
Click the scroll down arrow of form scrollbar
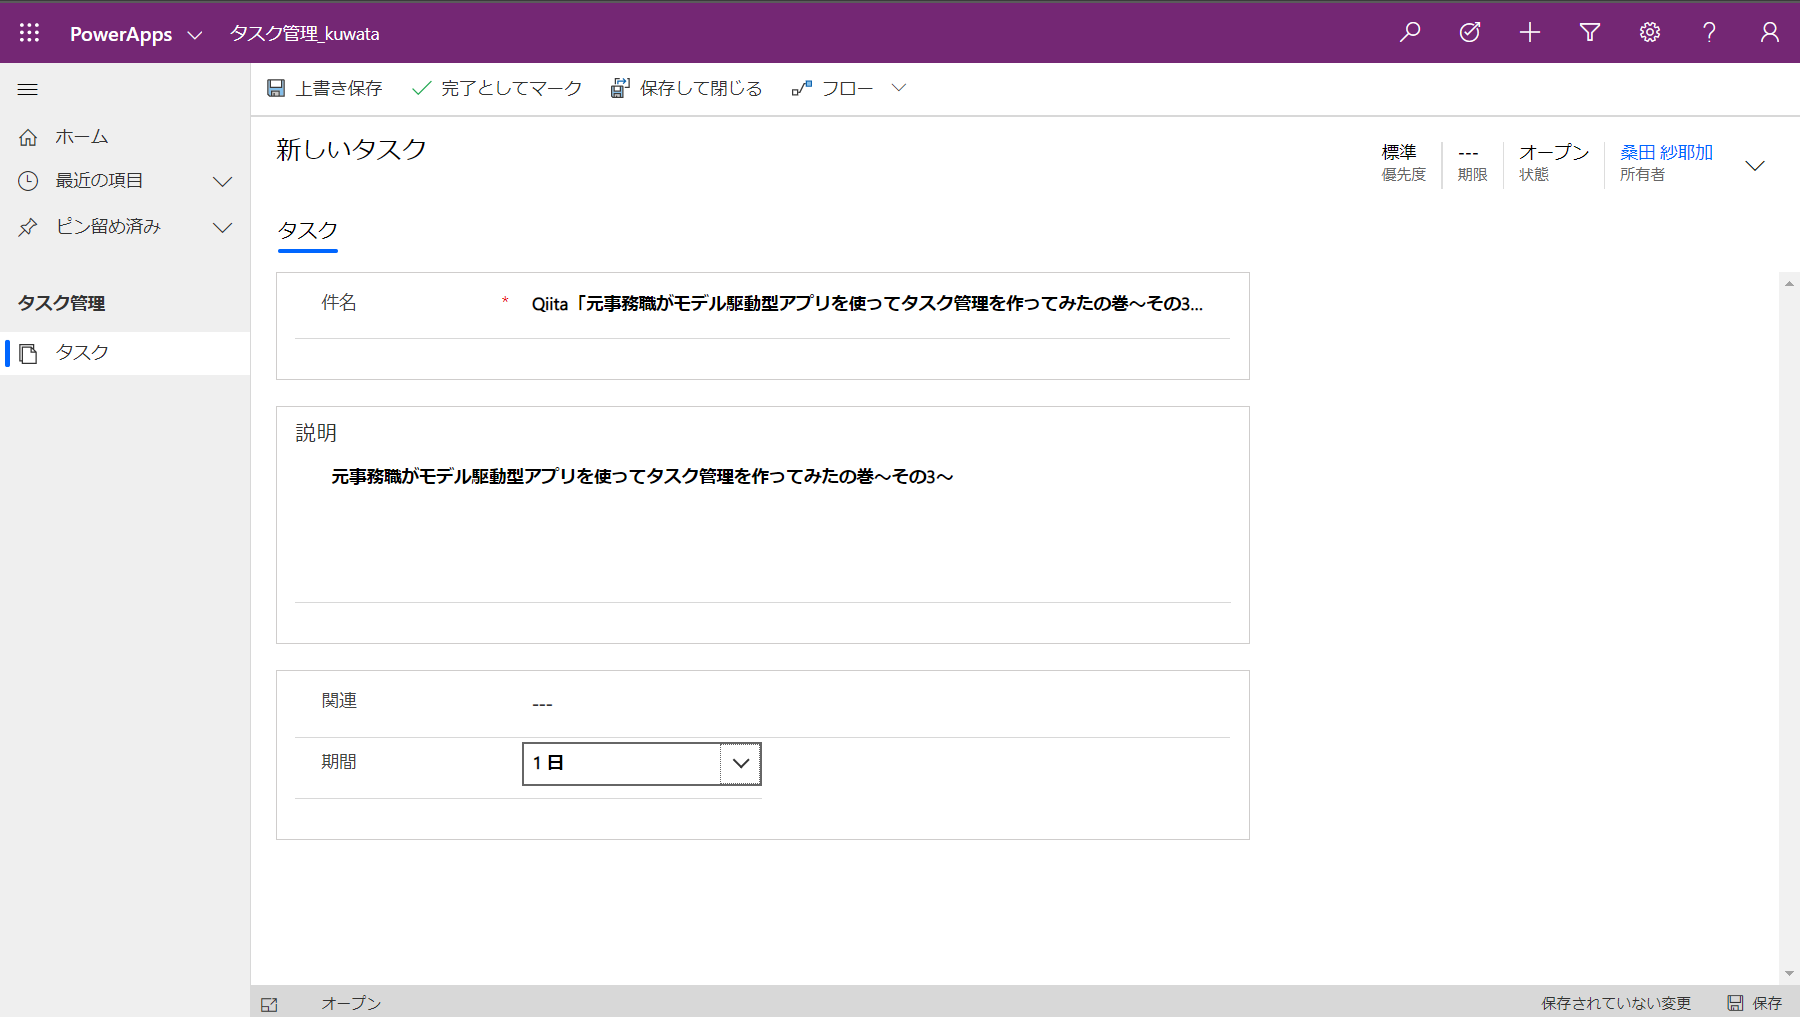click(x=1789, y=974)
